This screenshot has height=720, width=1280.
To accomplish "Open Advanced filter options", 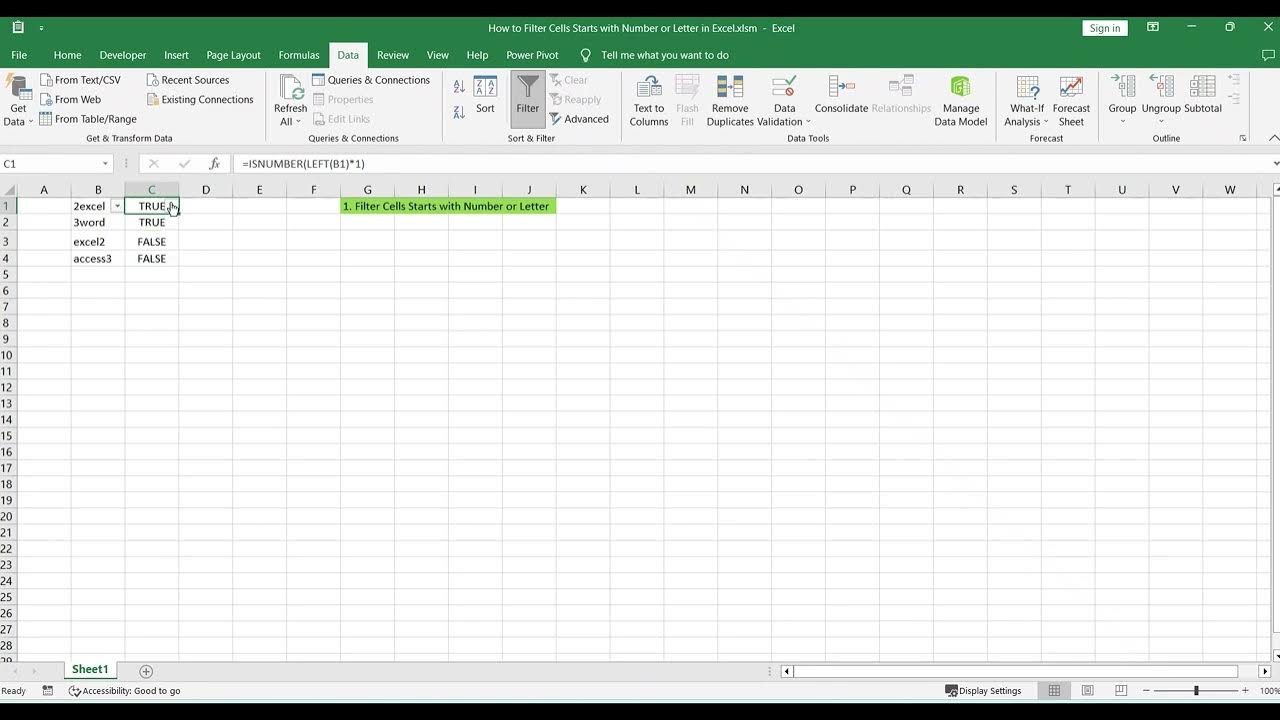I will click(578, 119).
